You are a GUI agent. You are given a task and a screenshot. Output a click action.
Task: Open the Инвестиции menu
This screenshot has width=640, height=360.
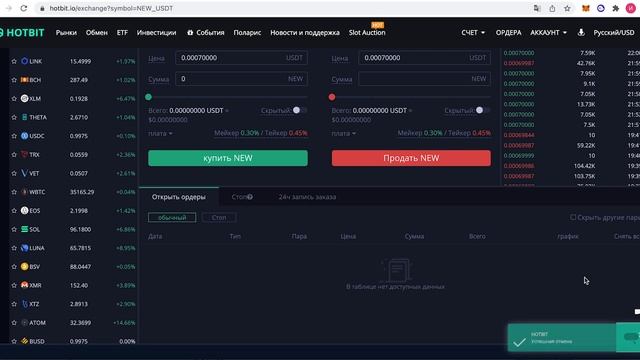[156, 33]
